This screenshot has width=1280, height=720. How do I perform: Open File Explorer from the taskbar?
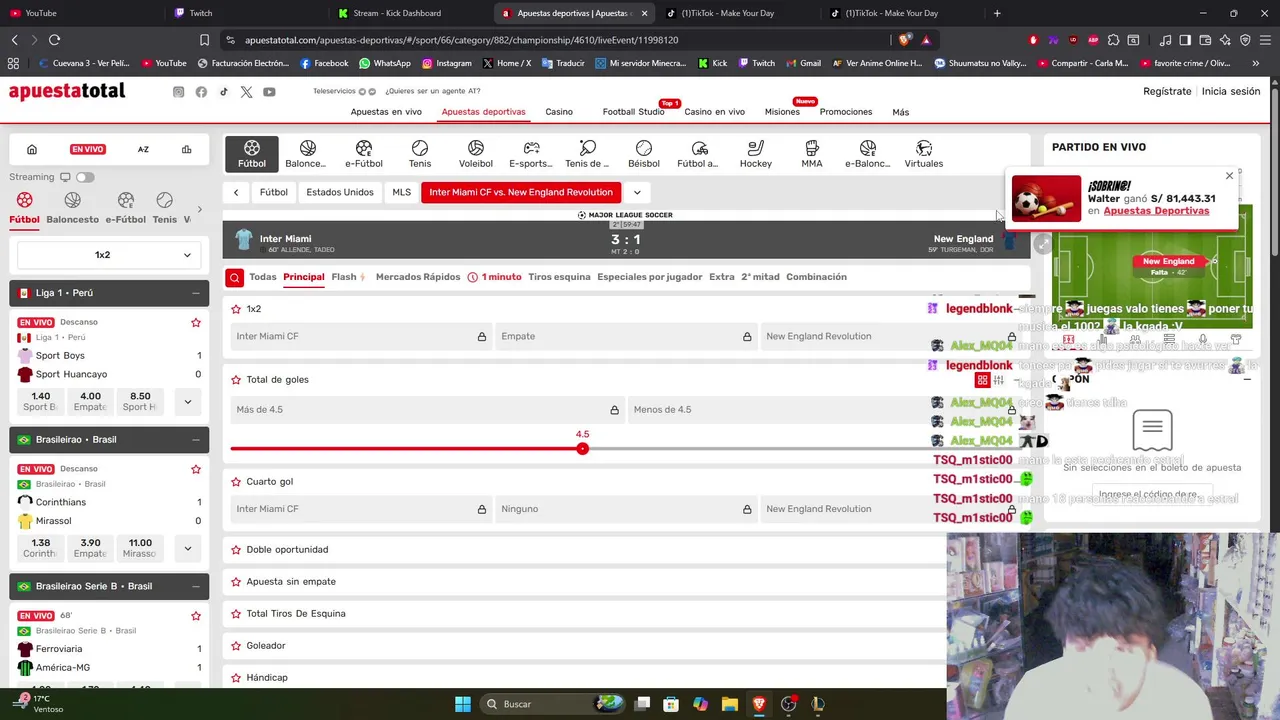[730, 704]
